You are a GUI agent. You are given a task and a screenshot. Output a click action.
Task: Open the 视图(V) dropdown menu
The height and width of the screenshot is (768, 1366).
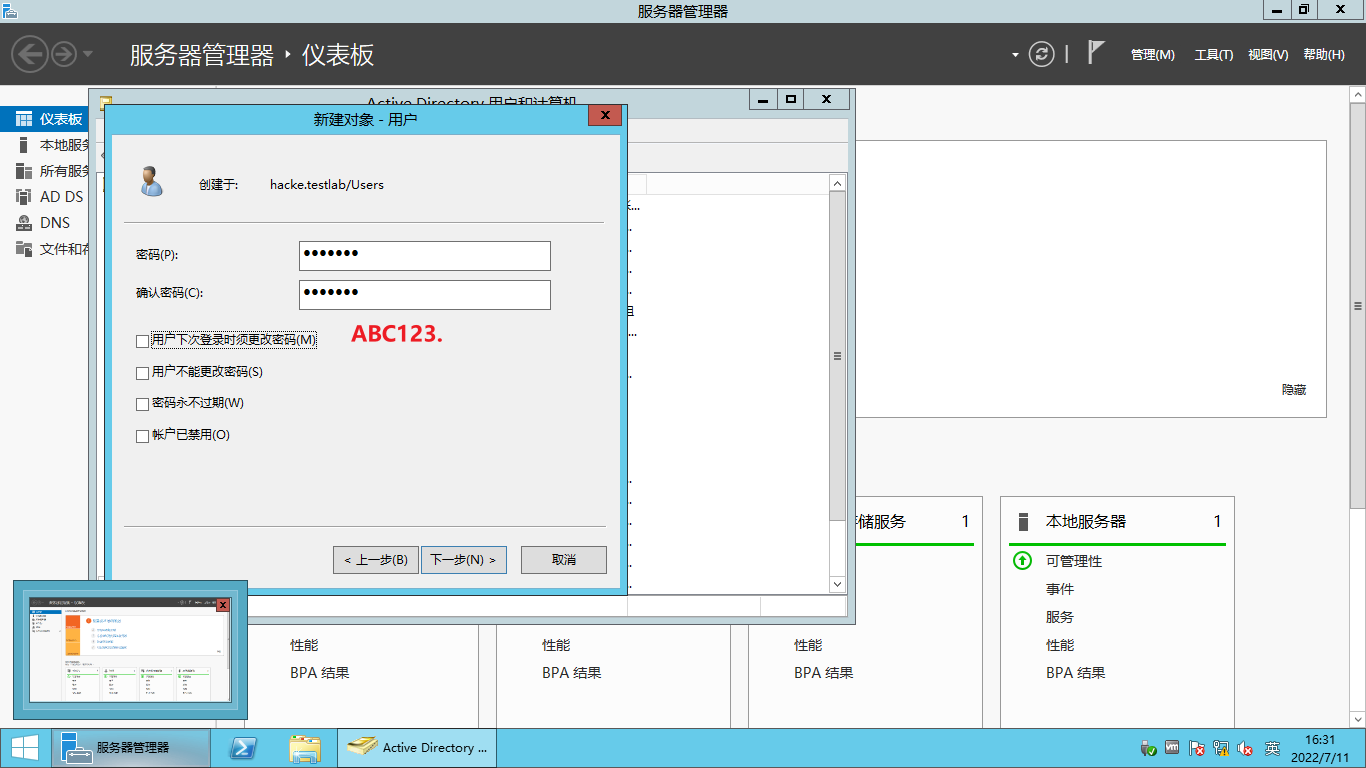1267,54
